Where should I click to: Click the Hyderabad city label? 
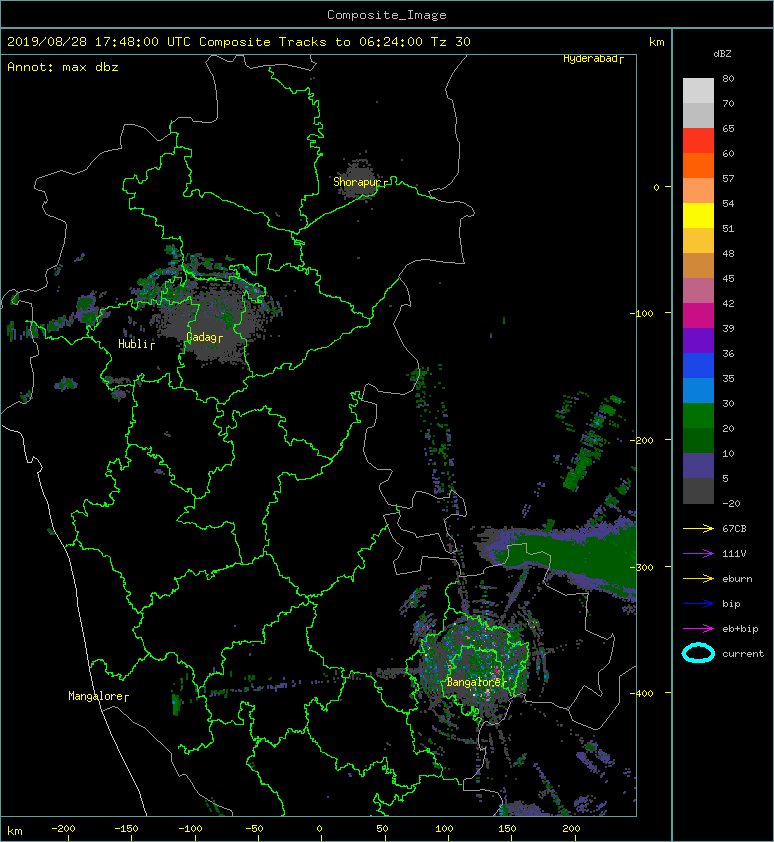pyautogui.click(x=593, y=59)
